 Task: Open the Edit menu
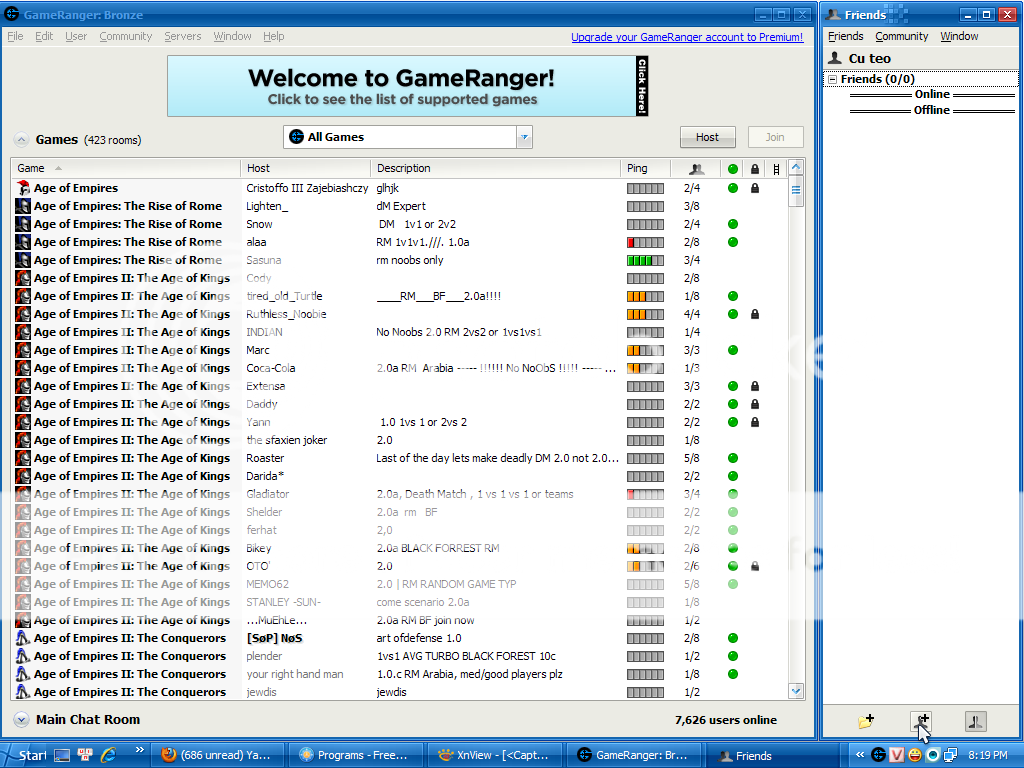(x=44, y=36)
